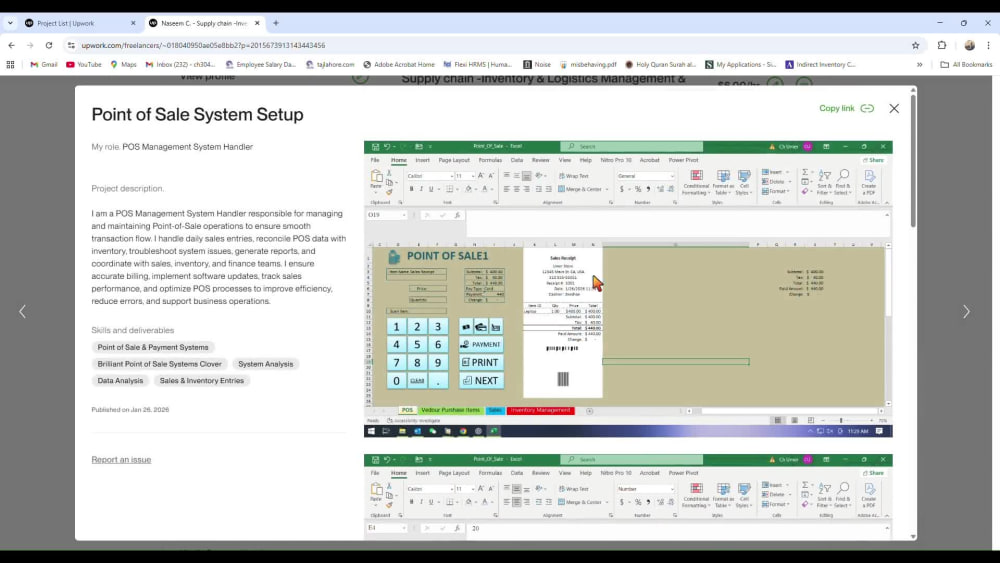The image size is (1000, 563).
Task: Open the Inbox (232) bookmark
Action: point(180,64)
